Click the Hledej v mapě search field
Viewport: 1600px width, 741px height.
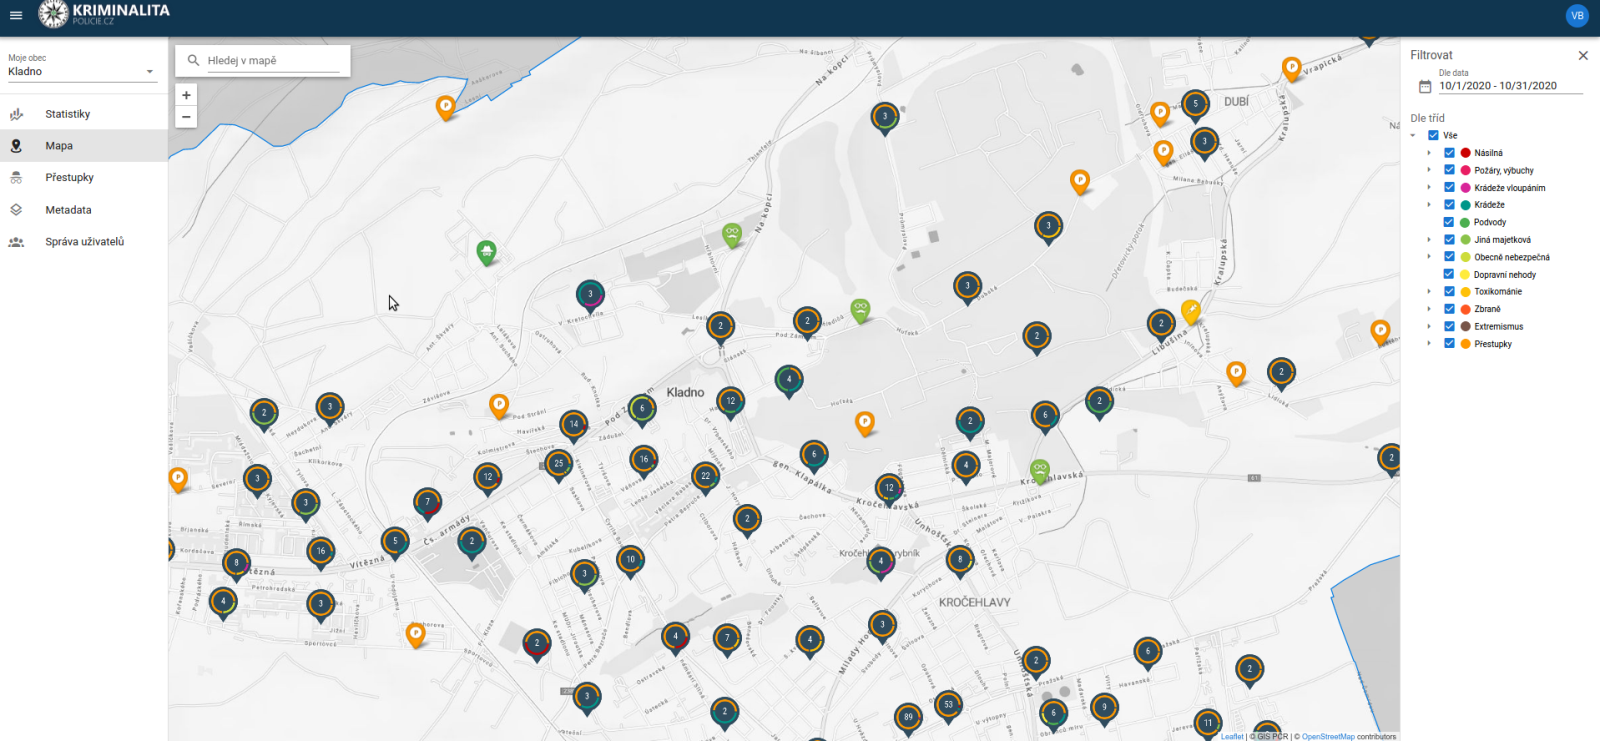(272, 61)
